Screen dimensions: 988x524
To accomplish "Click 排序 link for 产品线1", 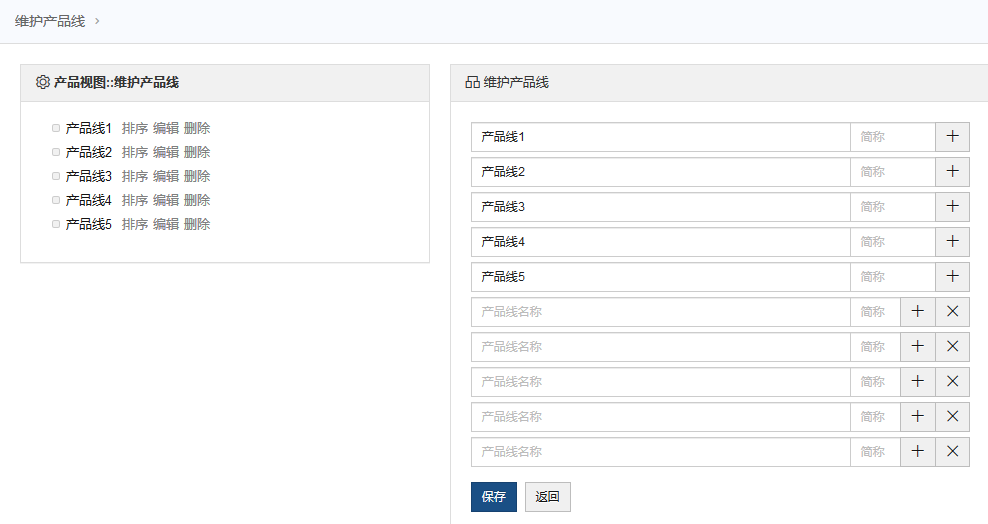I will point(135,128).
